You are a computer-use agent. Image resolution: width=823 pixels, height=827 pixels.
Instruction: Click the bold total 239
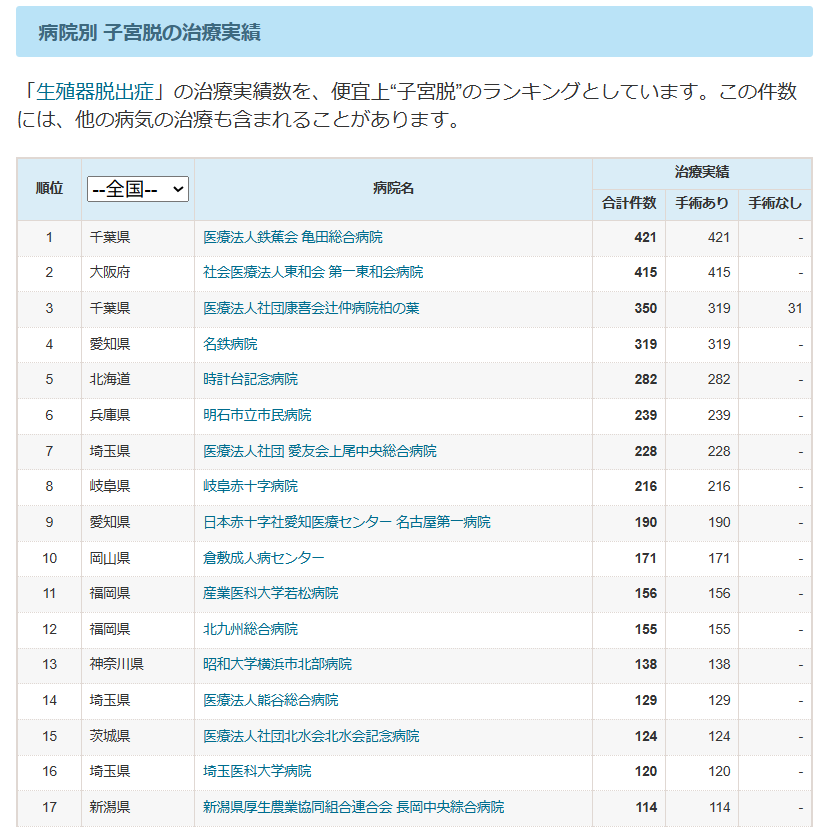646,415
